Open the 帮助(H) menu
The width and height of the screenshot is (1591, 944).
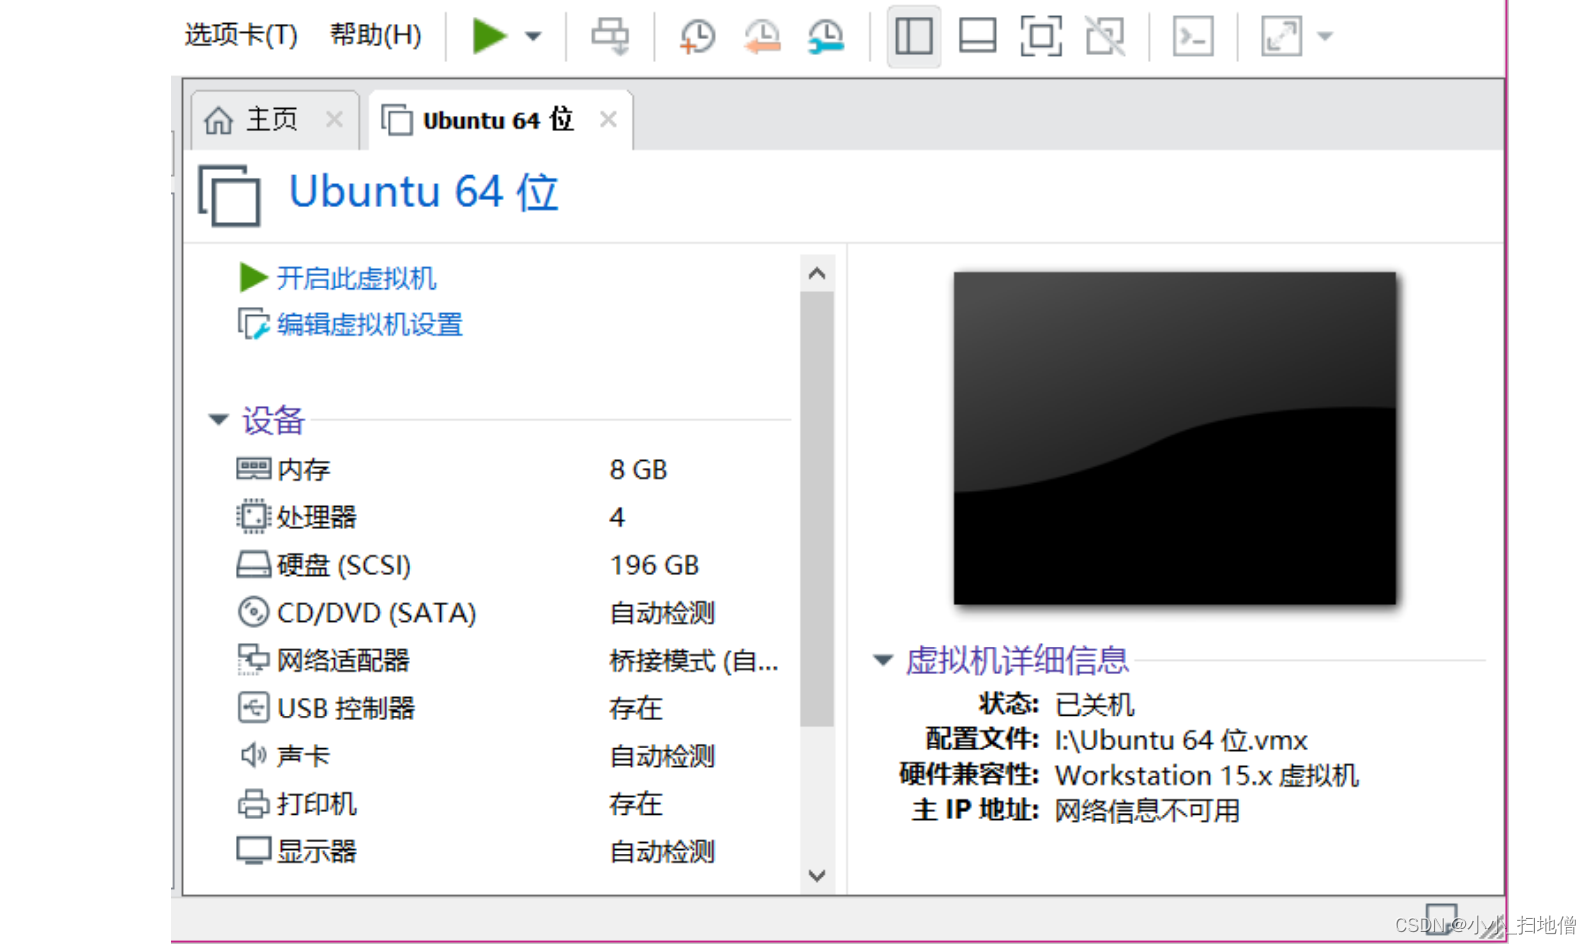click(376, 35)
